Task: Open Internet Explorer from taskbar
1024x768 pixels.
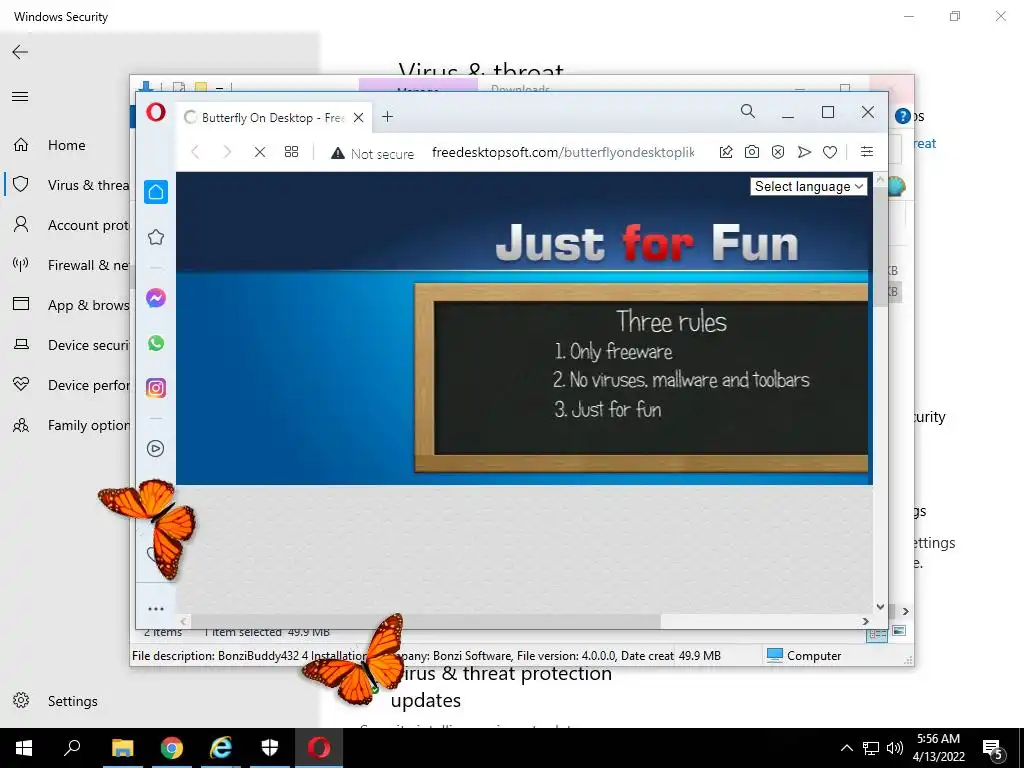Action: click(221, 748)
